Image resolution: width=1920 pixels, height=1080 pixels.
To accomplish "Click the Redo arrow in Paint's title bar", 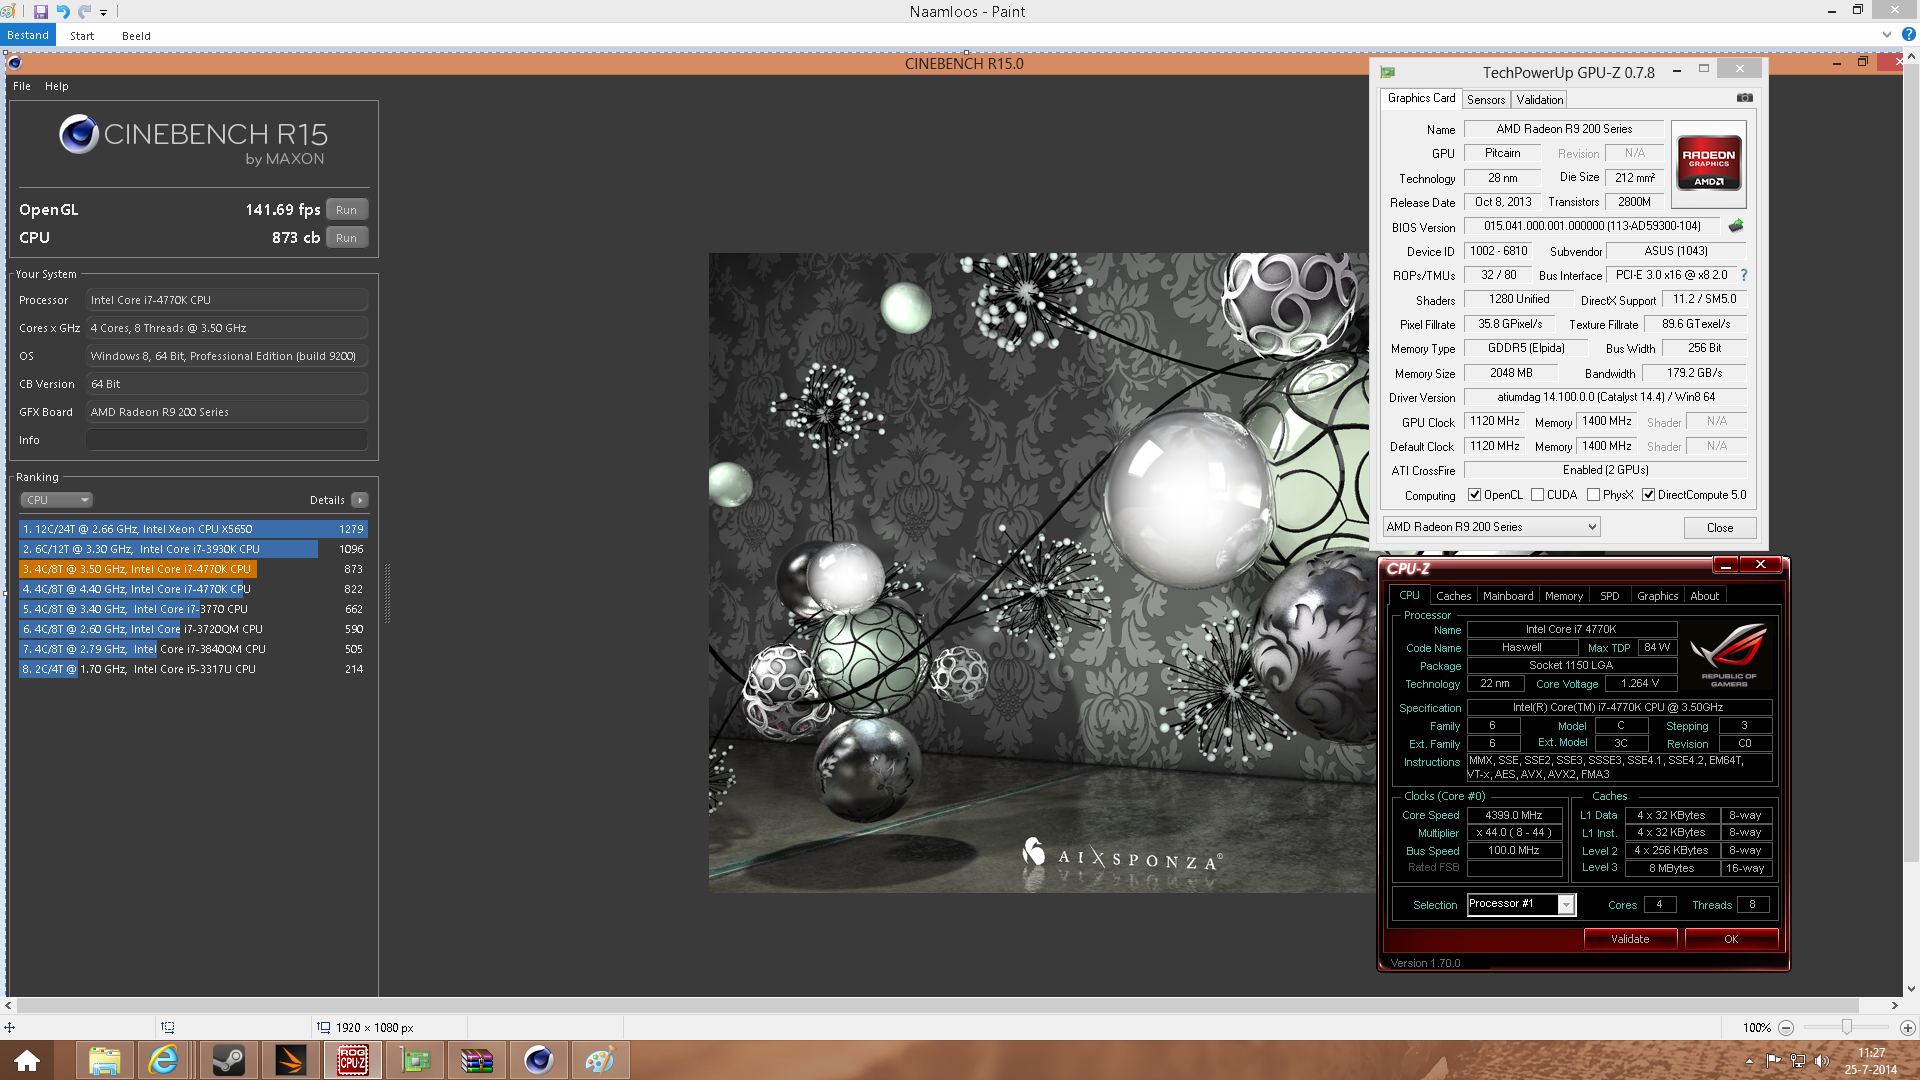I will point(84,12).
